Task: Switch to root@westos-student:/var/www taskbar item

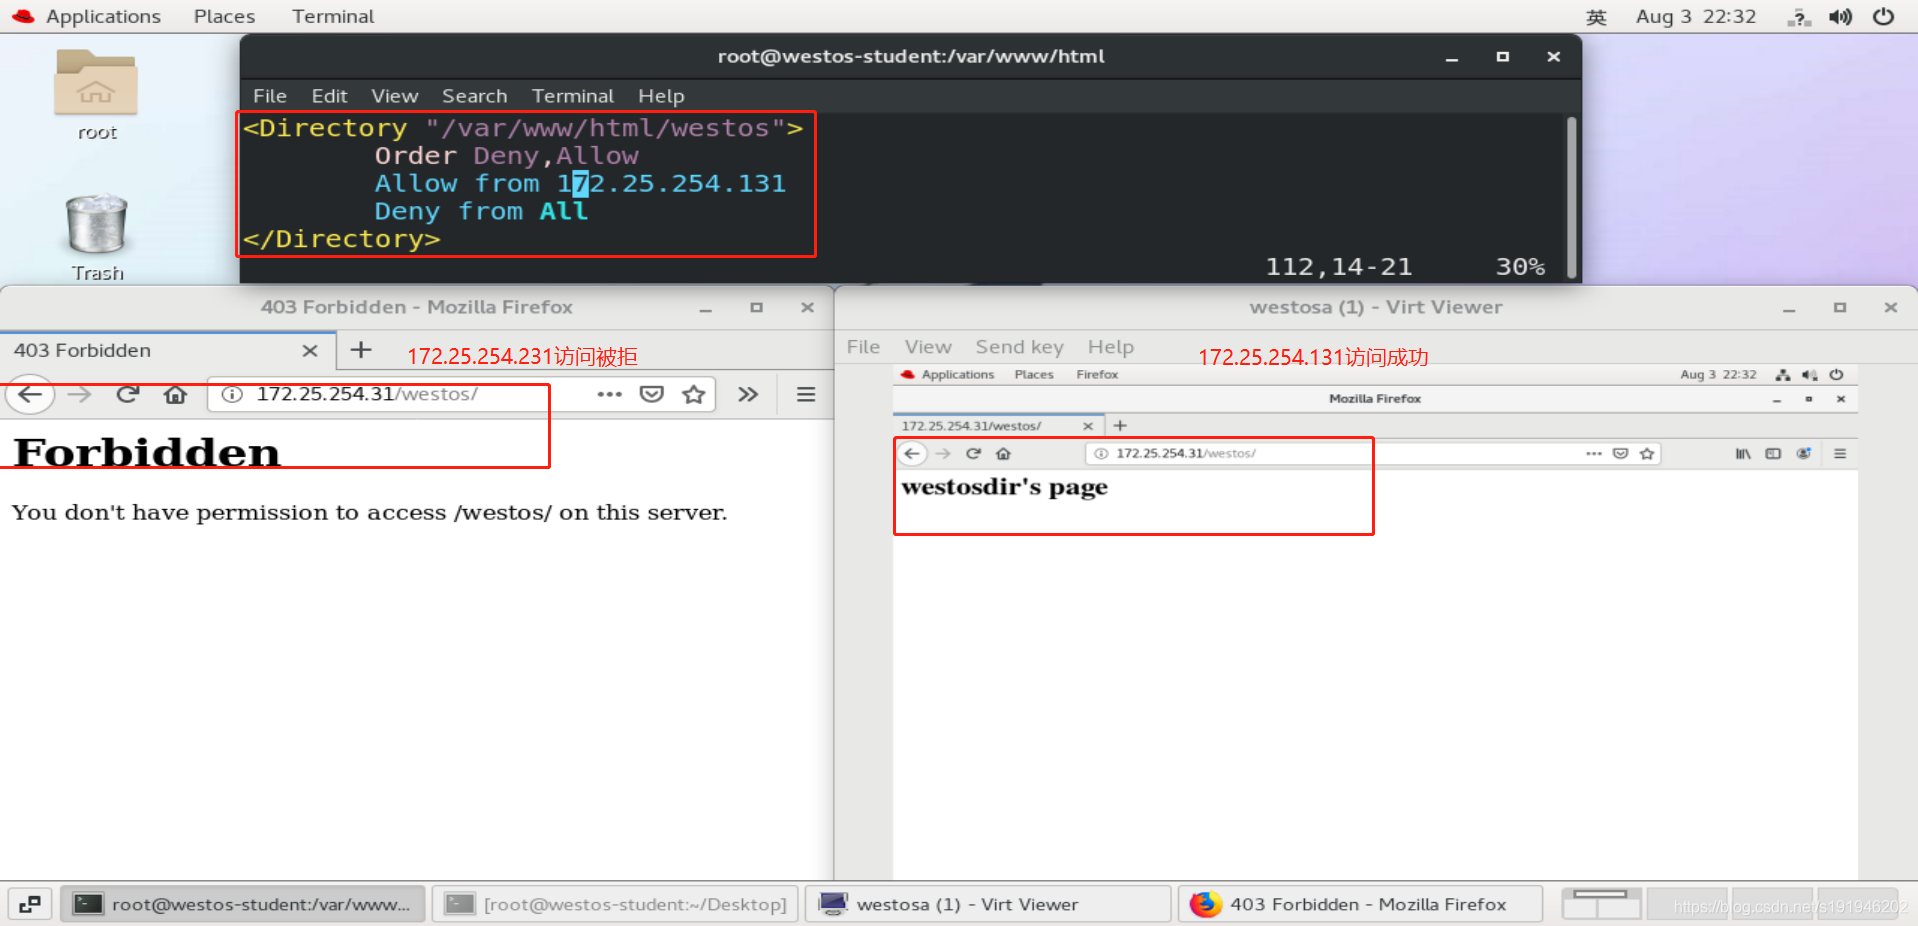Action: [x=244, y=904]
